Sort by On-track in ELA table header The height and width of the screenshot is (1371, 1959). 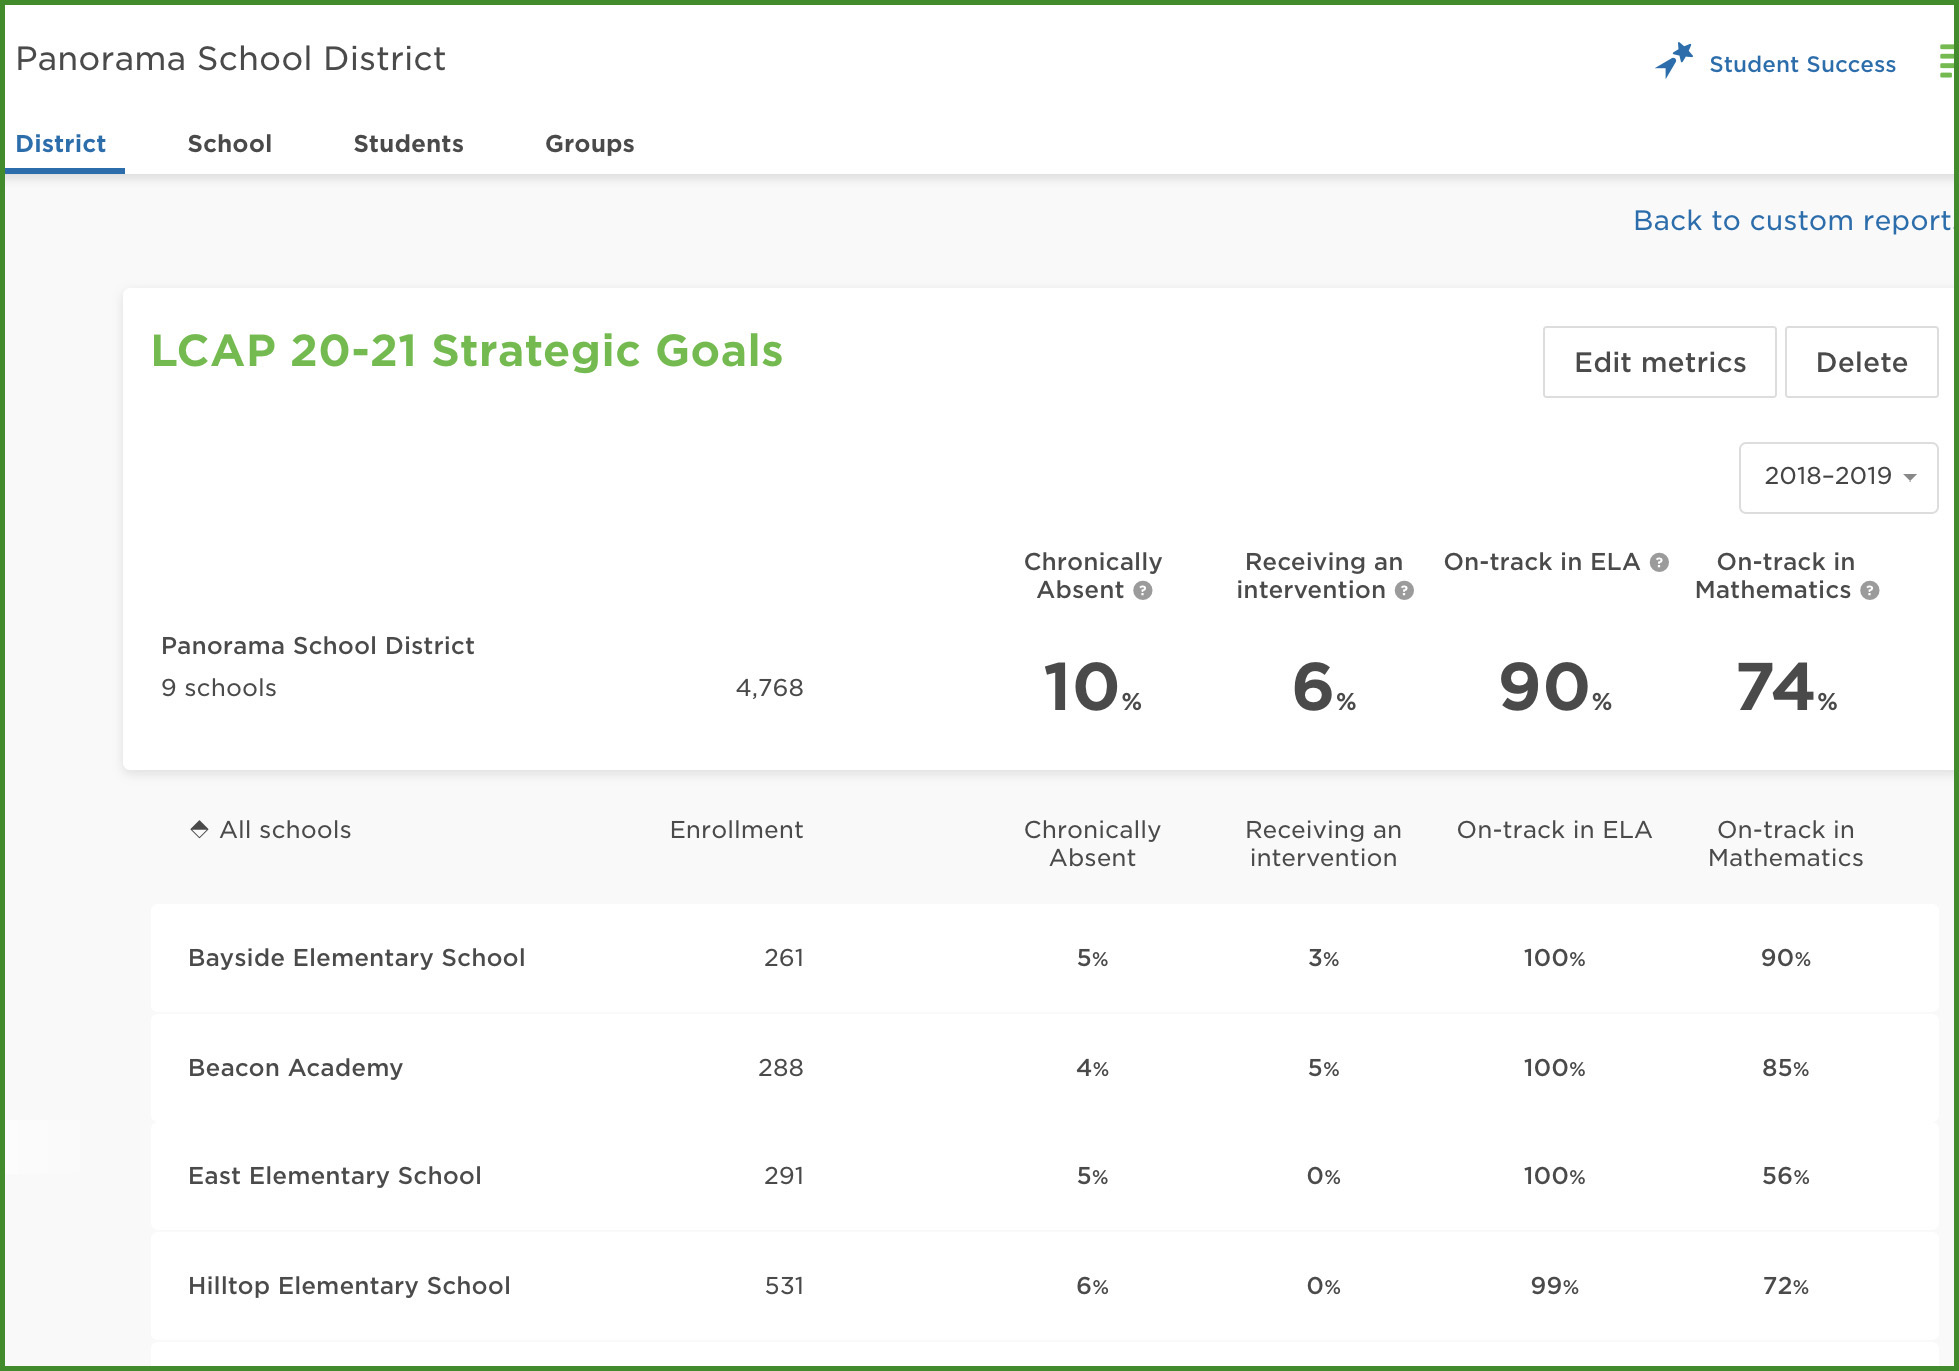(1554, 829)
